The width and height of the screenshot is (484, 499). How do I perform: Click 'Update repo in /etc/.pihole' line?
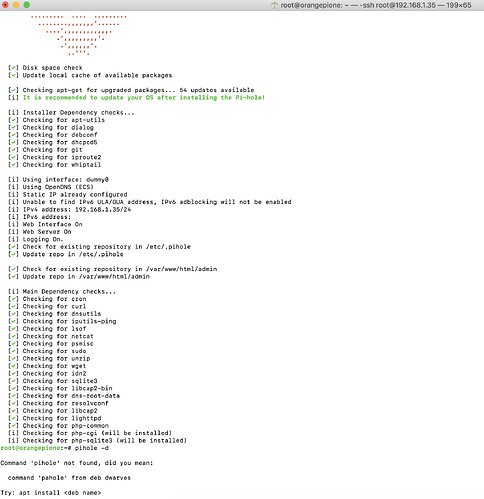(66, 254)
